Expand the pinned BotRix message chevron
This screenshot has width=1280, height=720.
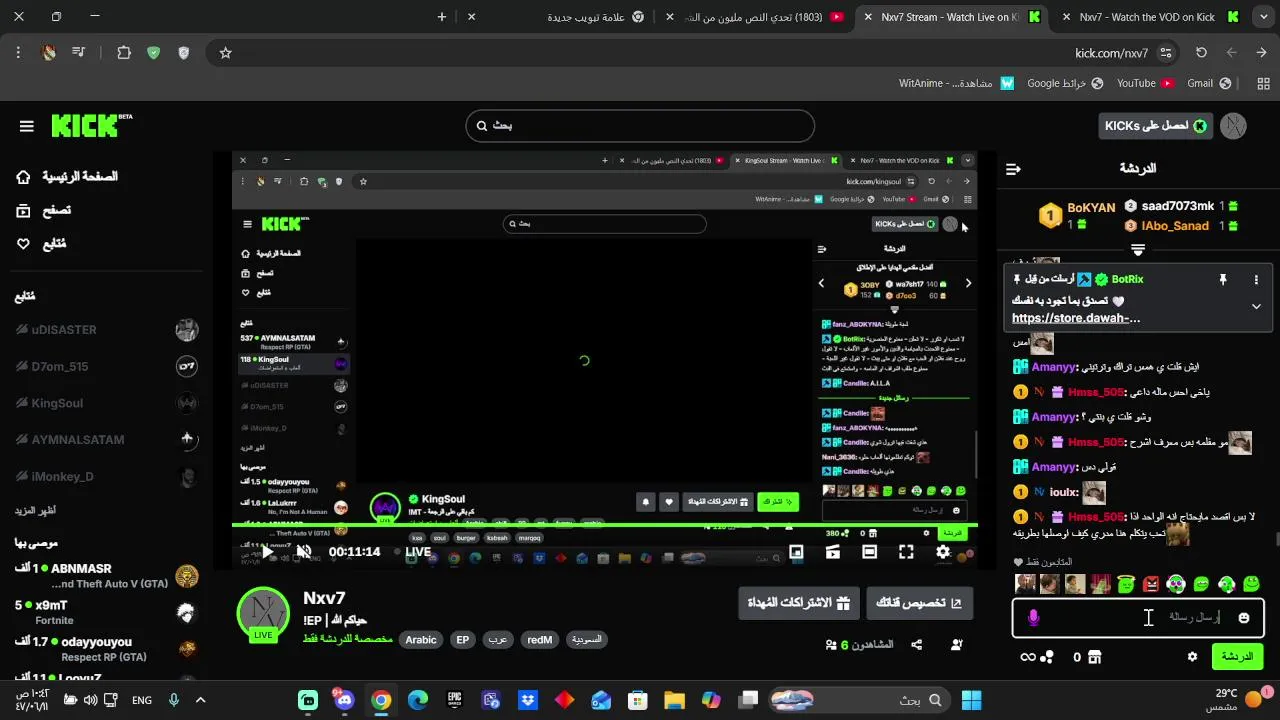tap(1256, 307)
